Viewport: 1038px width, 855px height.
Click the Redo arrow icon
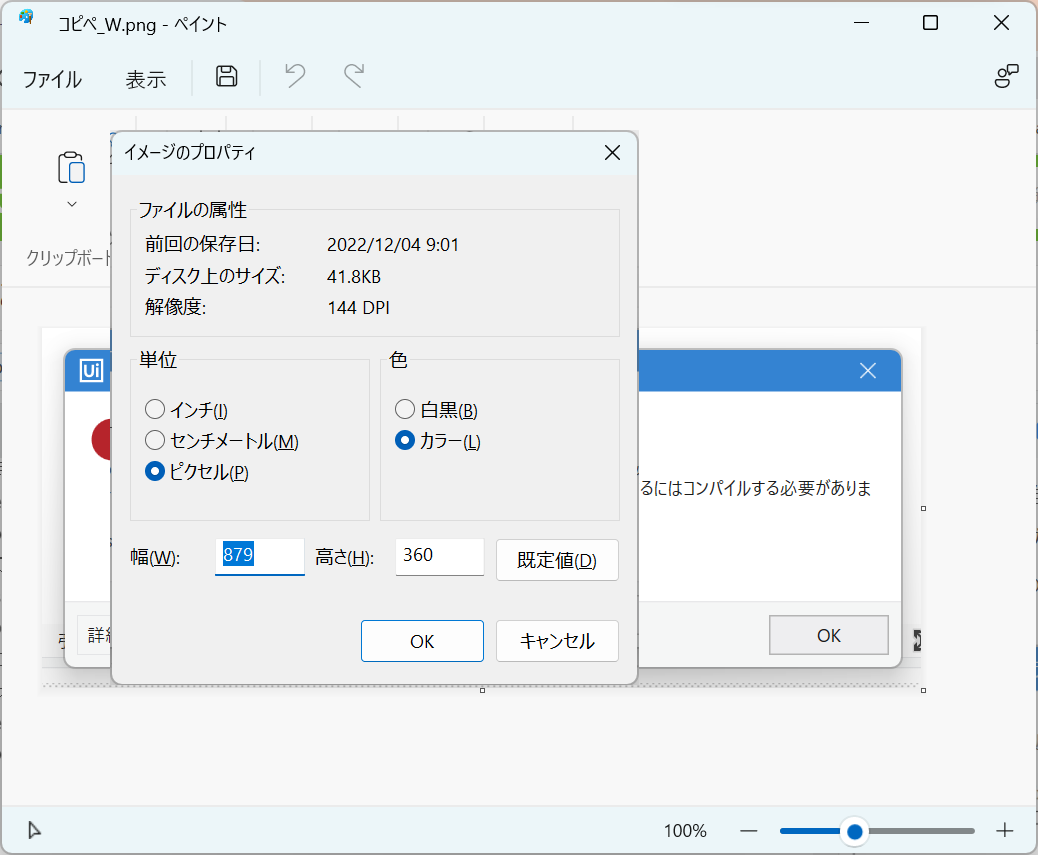click(x=353, y=78)
